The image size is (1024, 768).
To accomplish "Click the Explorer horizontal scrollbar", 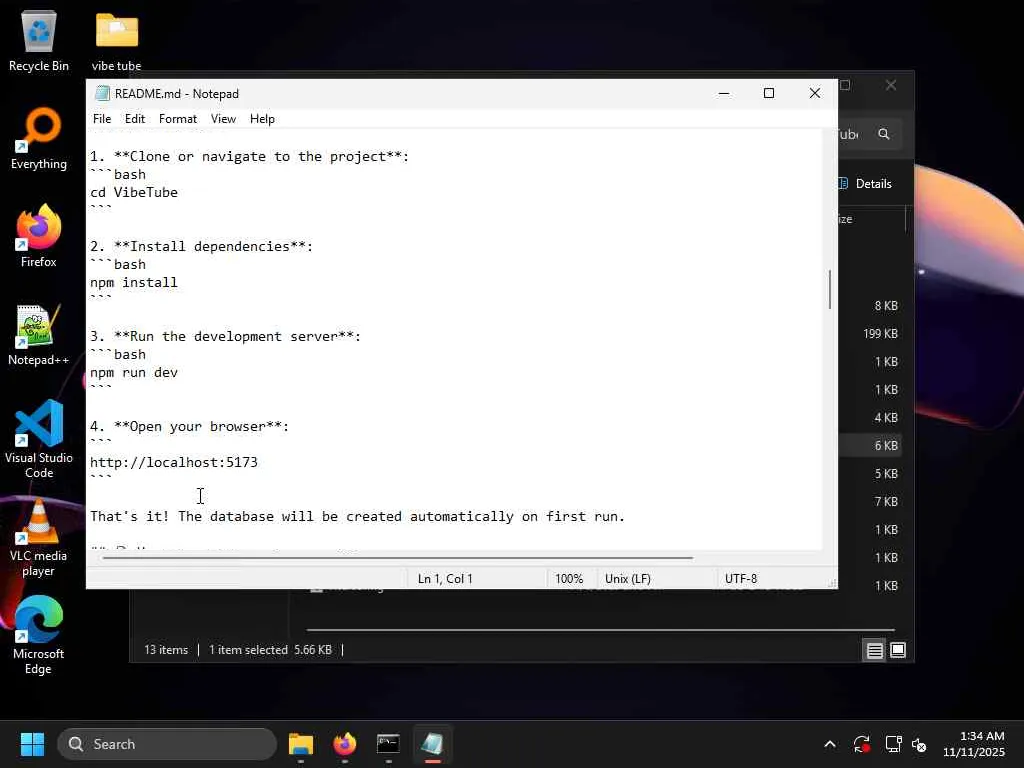I will 600,630.
